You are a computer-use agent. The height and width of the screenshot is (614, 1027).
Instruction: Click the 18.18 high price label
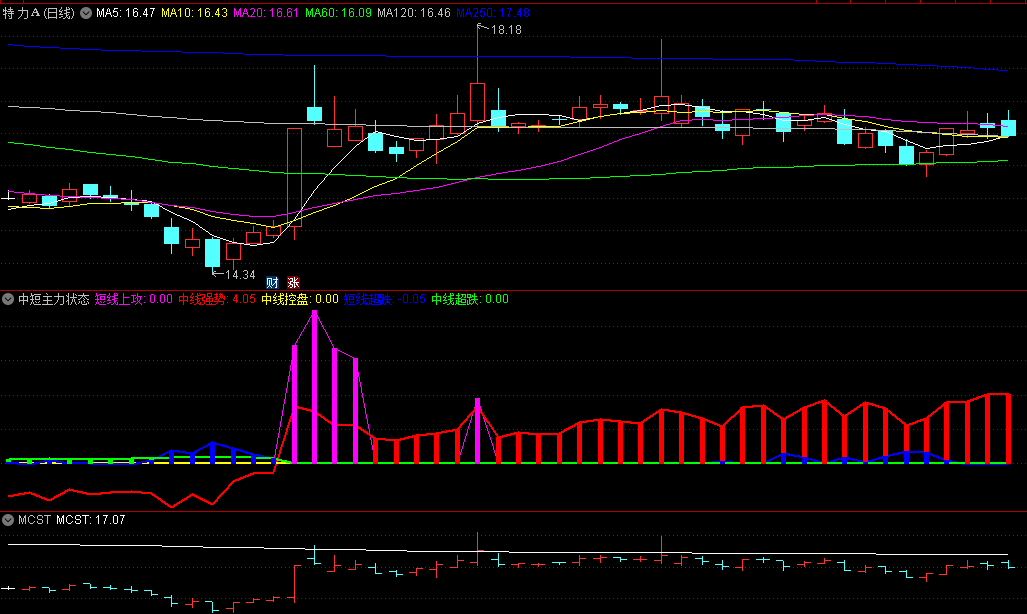[x=506, y=30]
